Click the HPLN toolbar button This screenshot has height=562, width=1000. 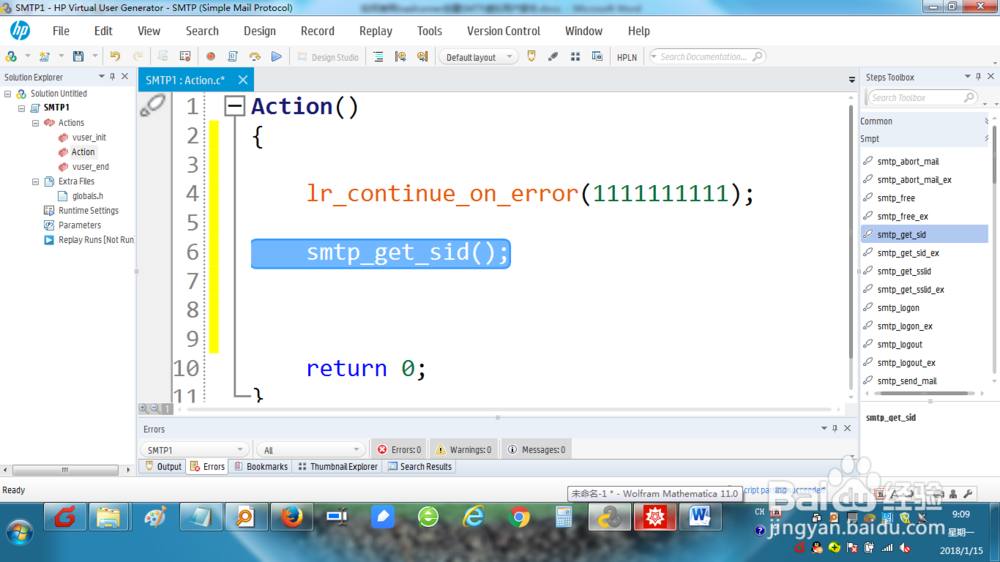pyautogui.click(x=627, y=57)
